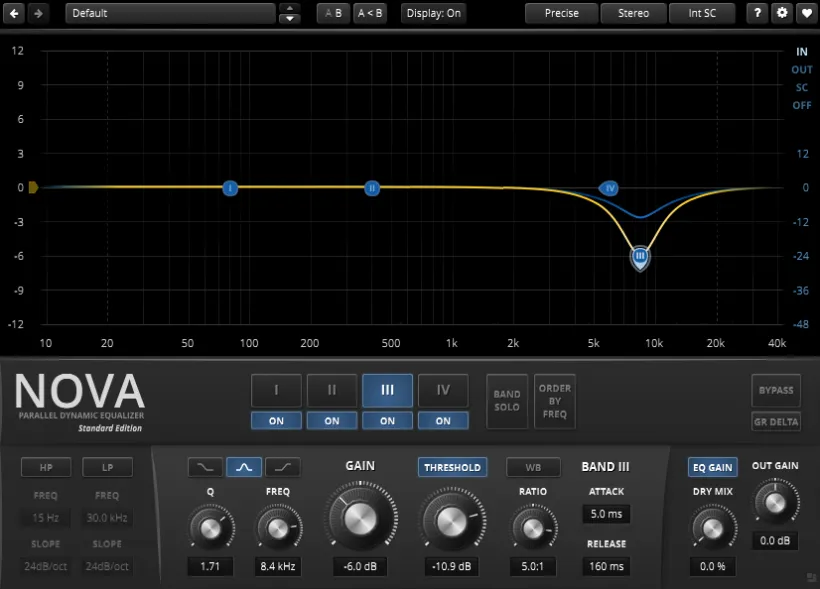Select low shelf filter shape icon
This screenshot has height=589, width=820.
click(205, 467)
